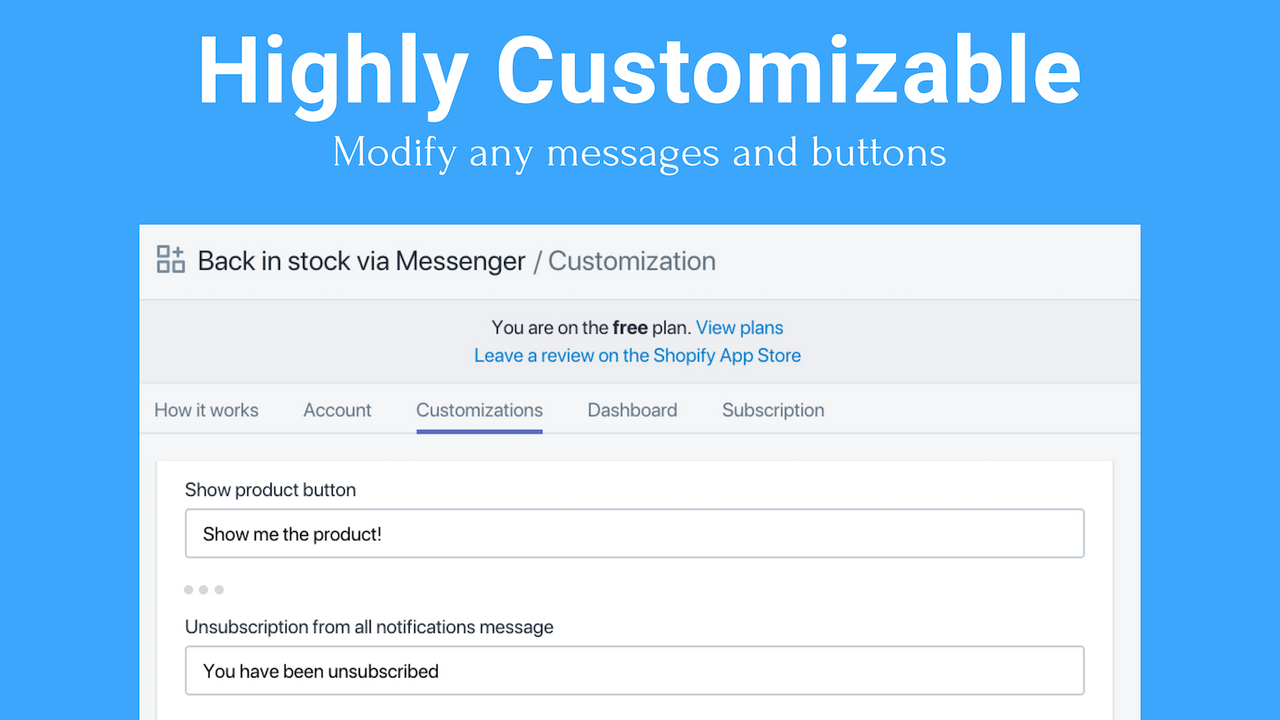The image size is (1280, 720).
Task: Click the active tab underline indicator
Action: (x=479, y=430)
